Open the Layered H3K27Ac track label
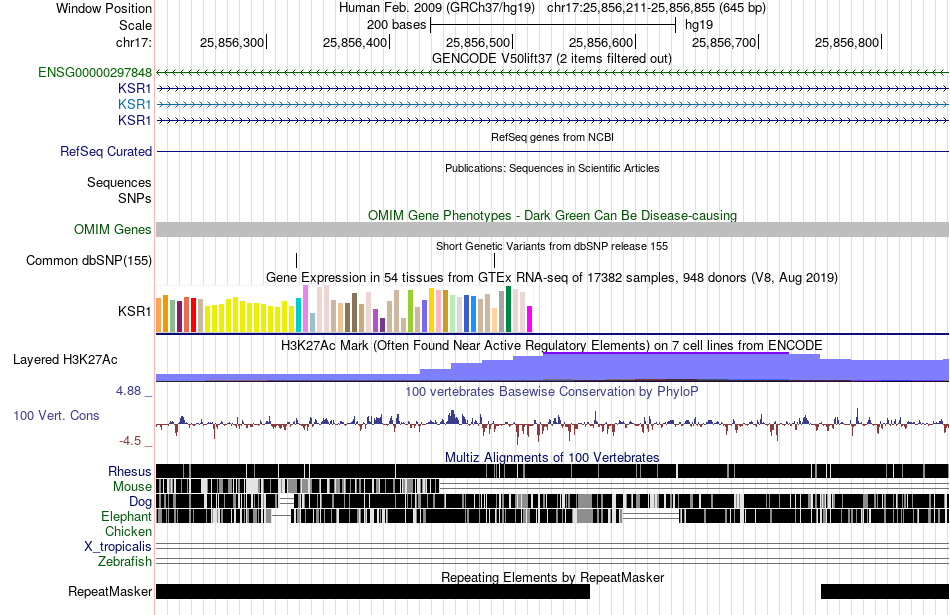950x615 pixels. click(65, 360)
